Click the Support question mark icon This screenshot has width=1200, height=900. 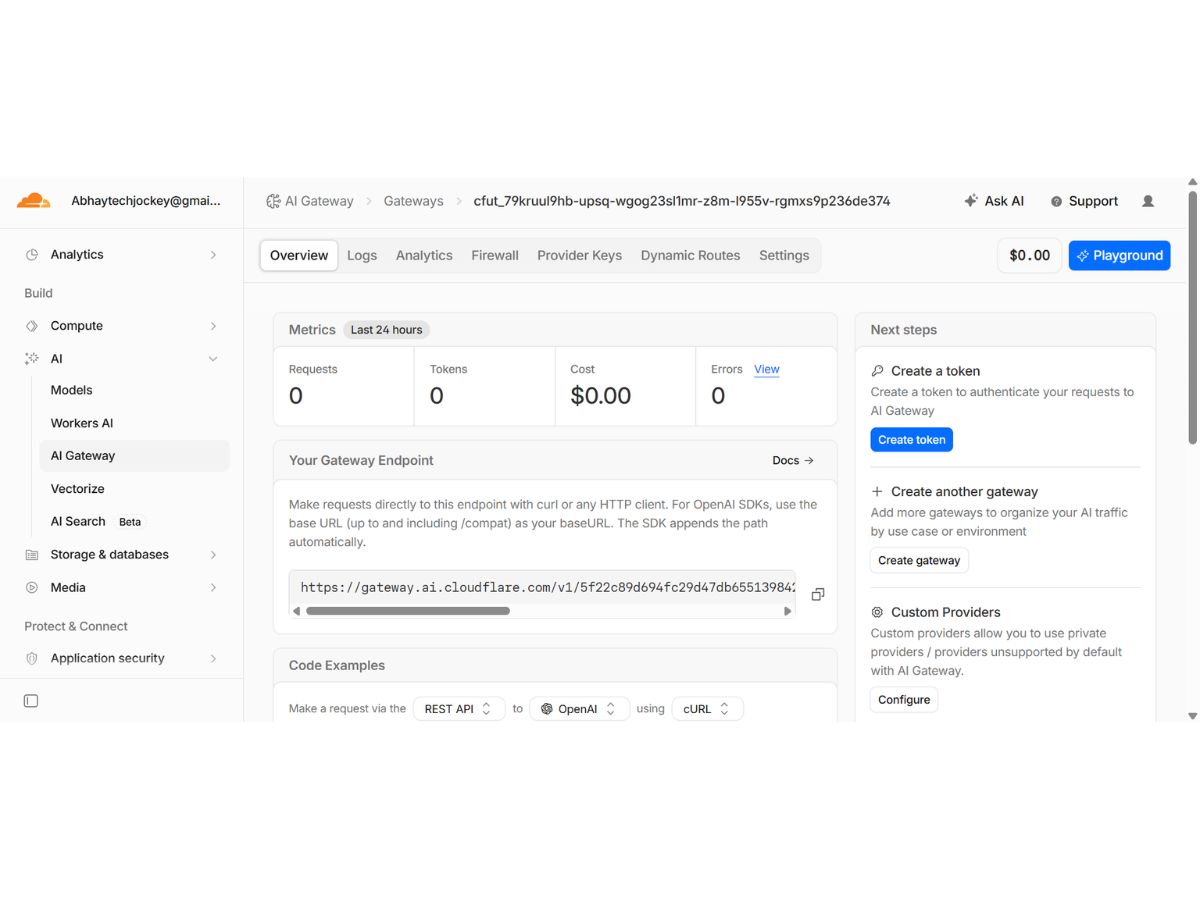coord(1056,202)
